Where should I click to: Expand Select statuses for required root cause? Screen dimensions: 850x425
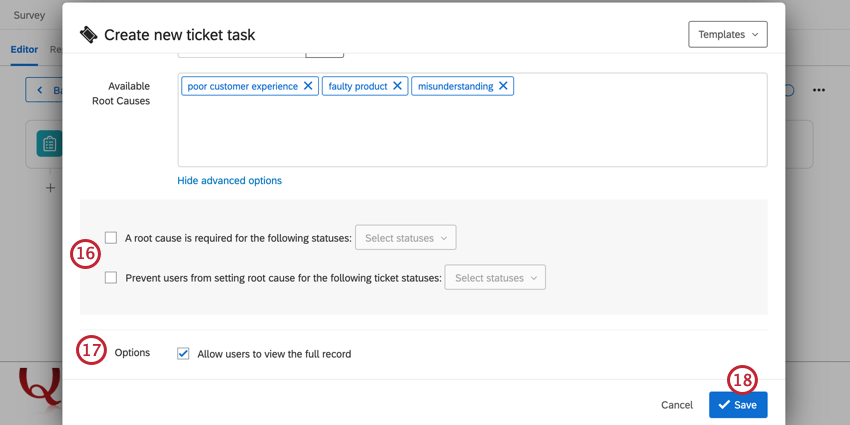[405, 238]
